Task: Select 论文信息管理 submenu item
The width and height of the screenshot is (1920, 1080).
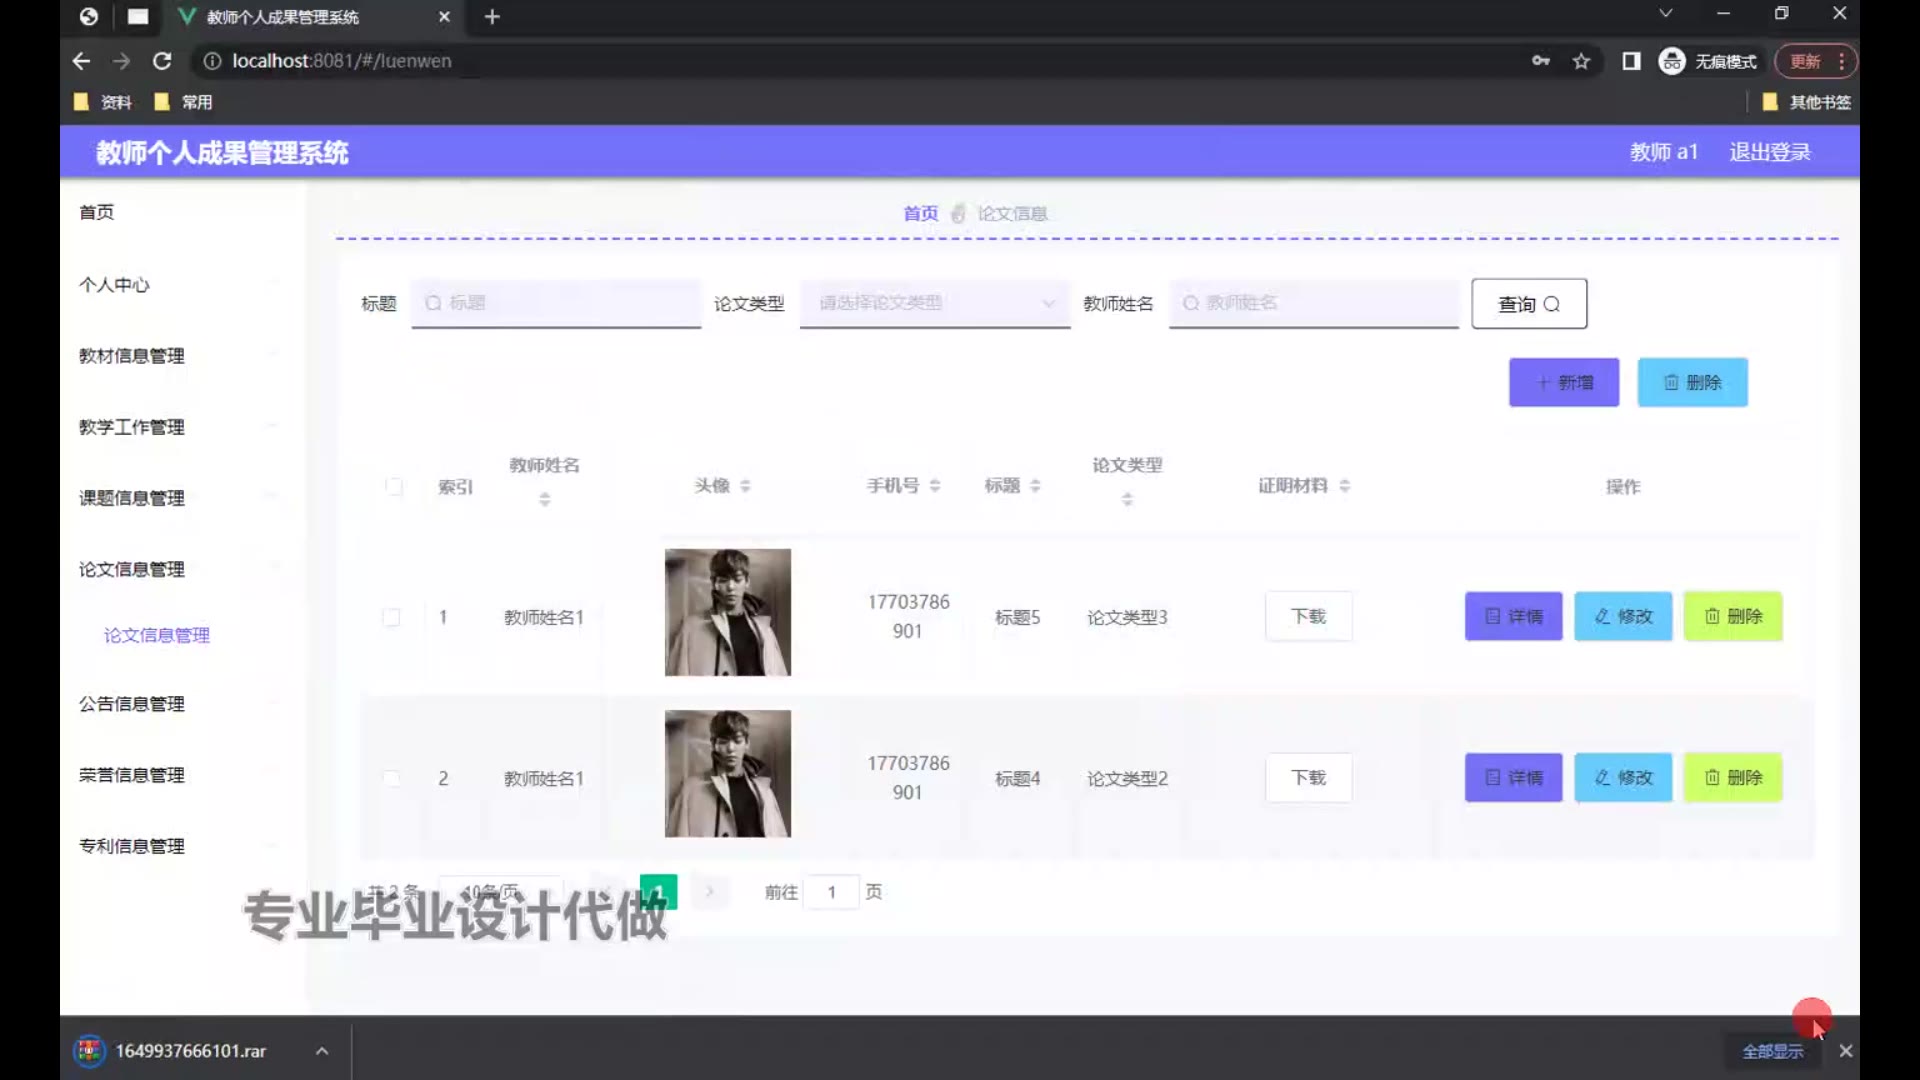Action: [x=157, y=635]
